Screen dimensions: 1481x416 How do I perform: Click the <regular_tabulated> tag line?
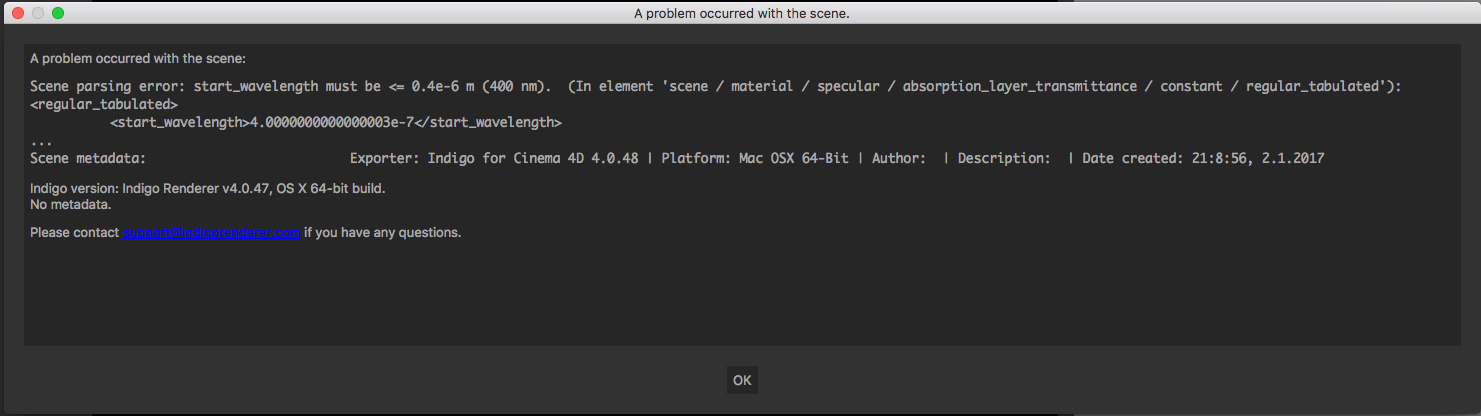pos(104,104)
